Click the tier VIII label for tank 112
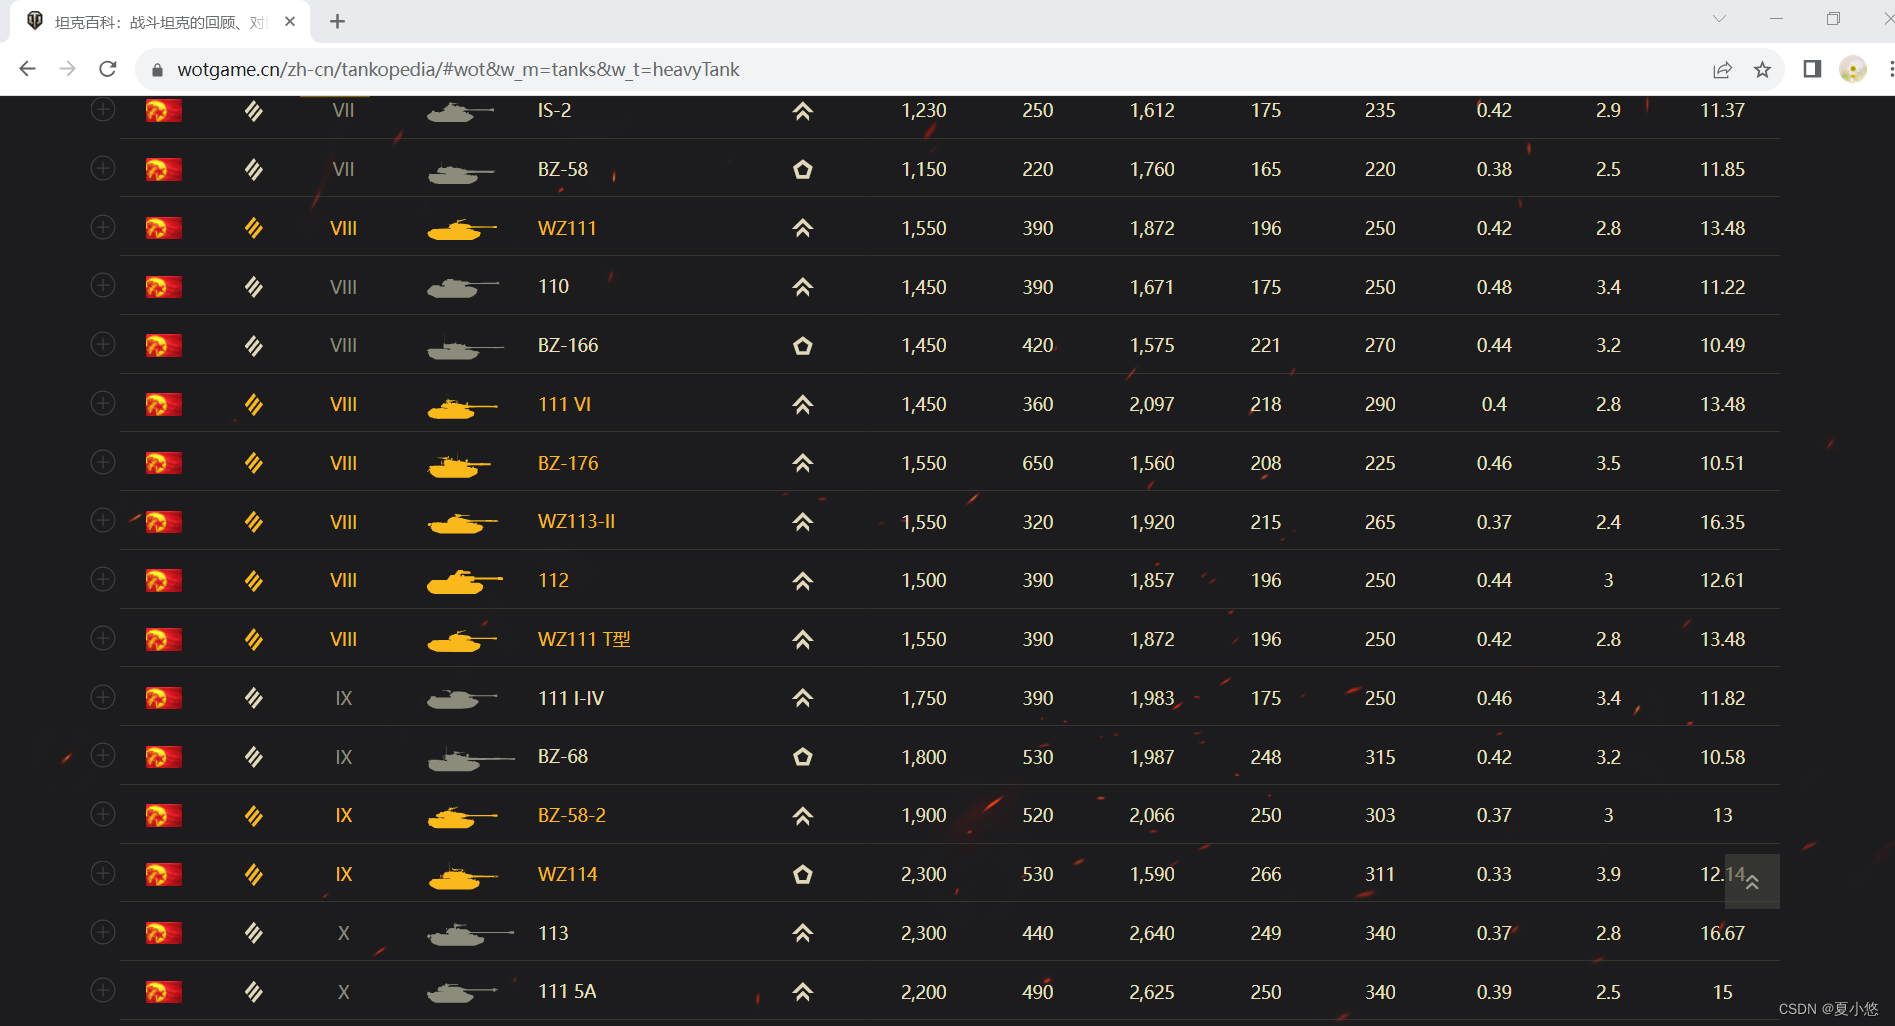 tap(343, 580)
